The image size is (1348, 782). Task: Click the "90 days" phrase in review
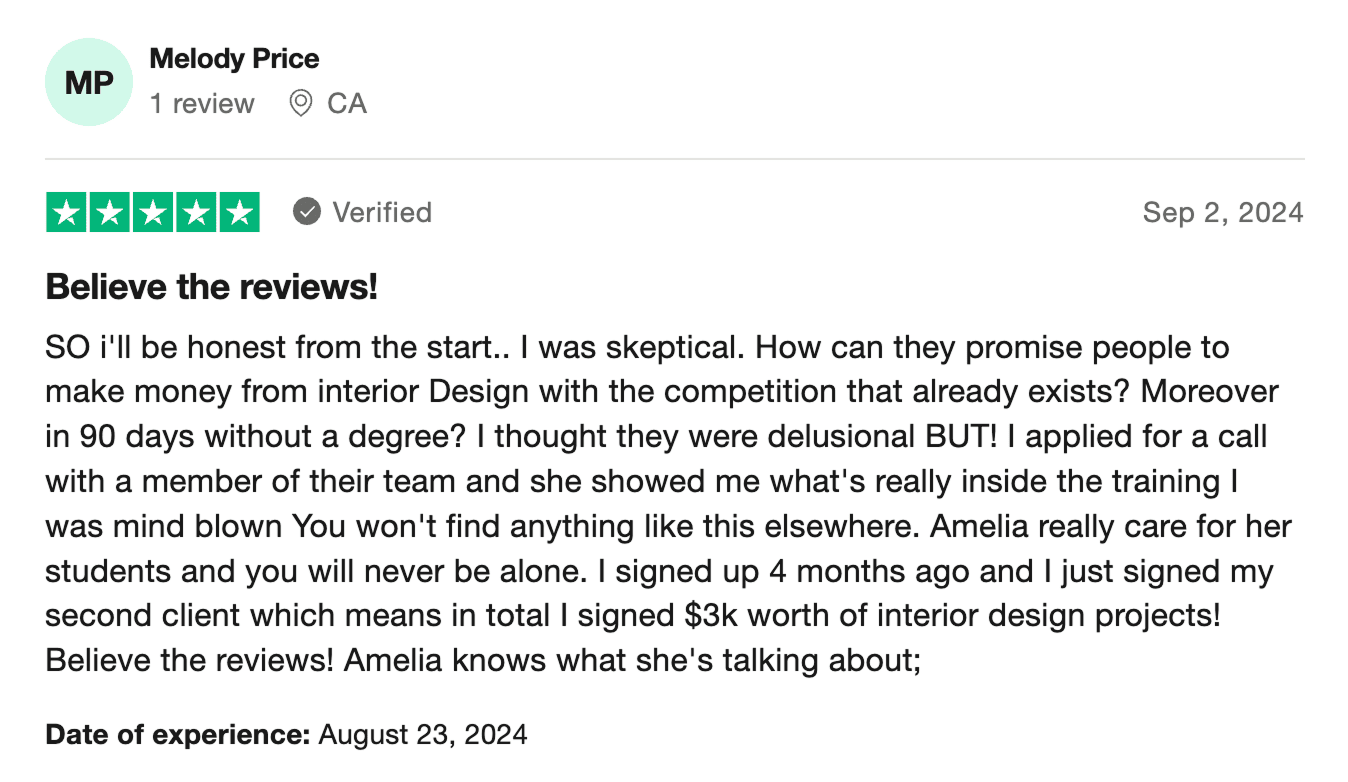[x=120, y=436]
